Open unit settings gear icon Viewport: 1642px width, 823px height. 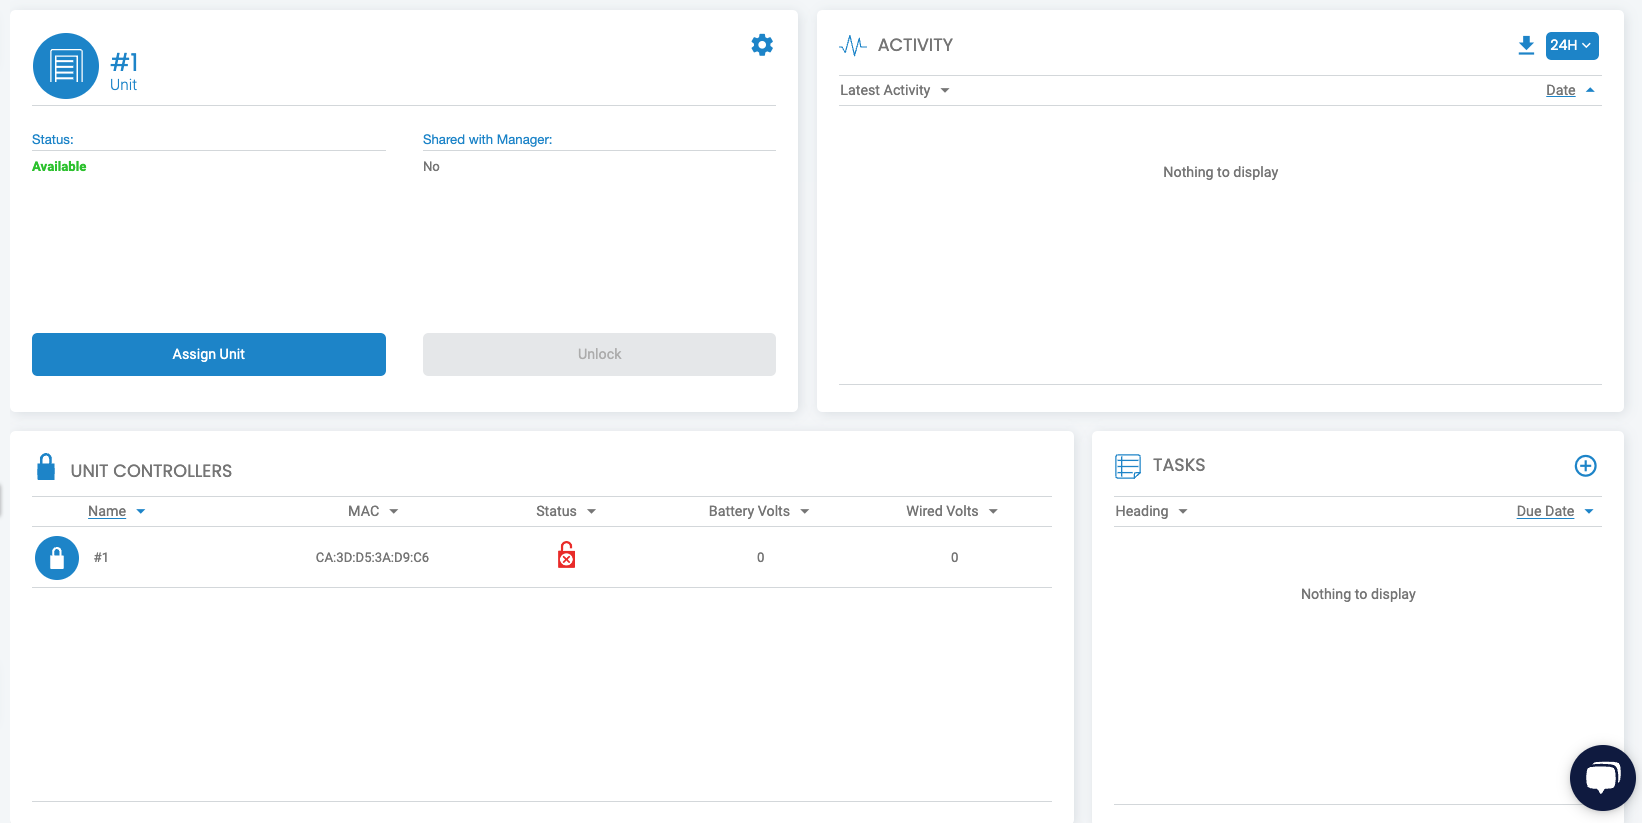pyautogui.click(x=762, y=45)
